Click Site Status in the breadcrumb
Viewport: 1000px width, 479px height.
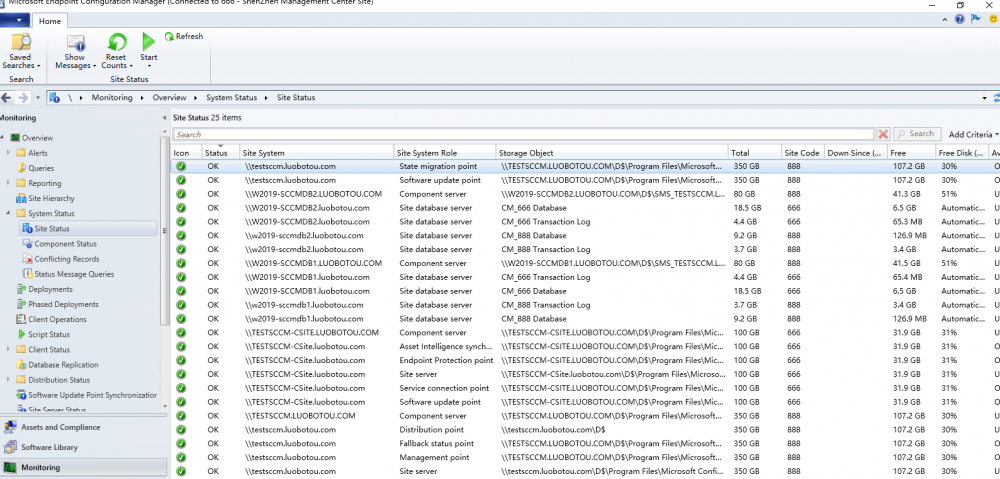[x=296, y=98]
